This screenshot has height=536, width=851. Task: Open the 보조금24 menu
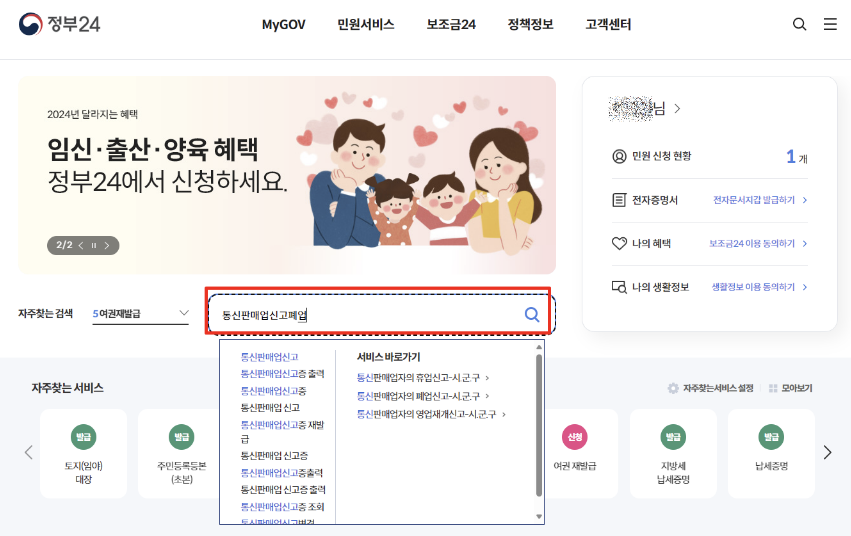pos(451,24)
